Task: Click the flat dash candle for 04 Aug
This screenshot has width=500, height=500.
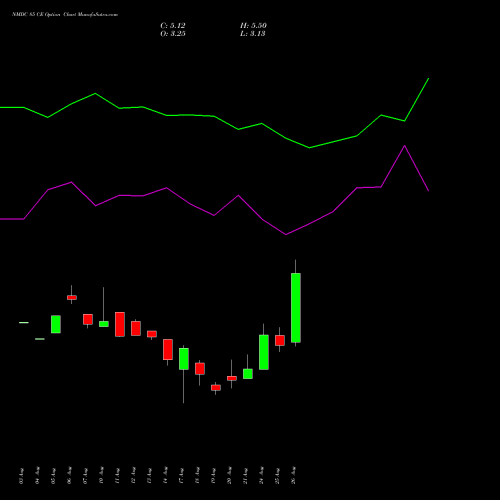Action: 40,339
